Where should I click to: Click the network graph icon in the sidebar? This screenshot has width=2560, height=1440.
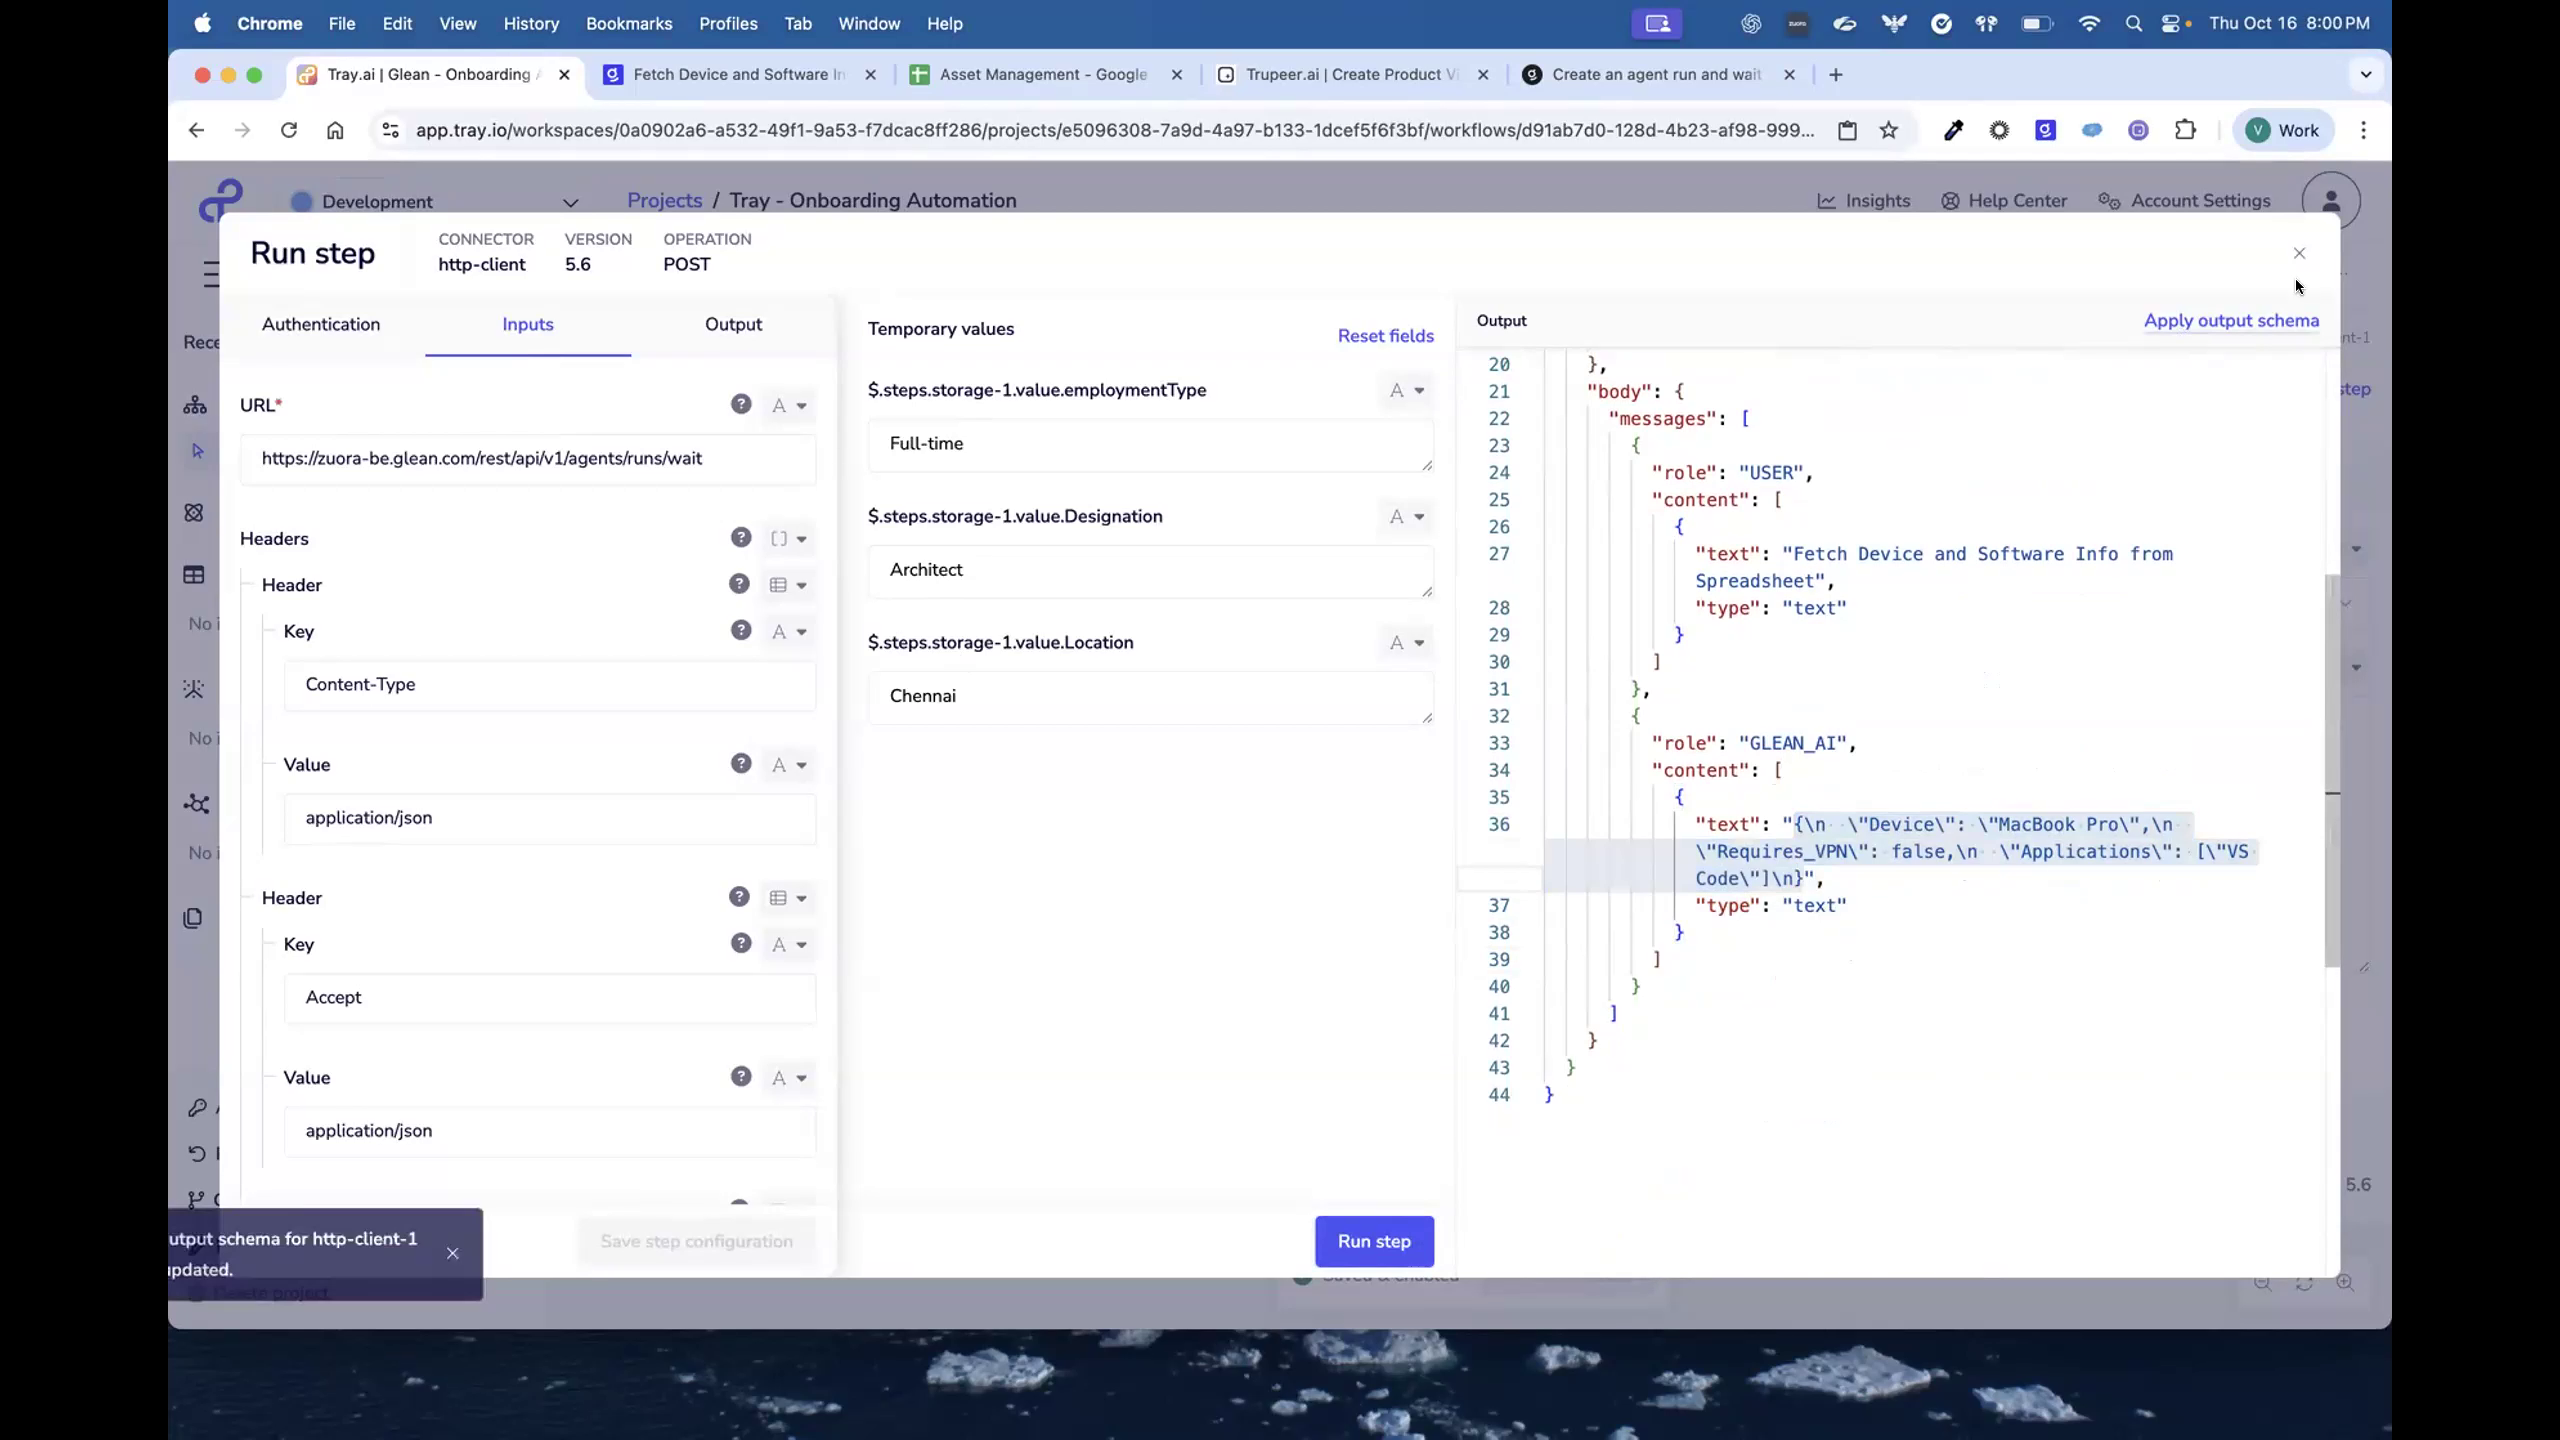click(x=194, y=803)
